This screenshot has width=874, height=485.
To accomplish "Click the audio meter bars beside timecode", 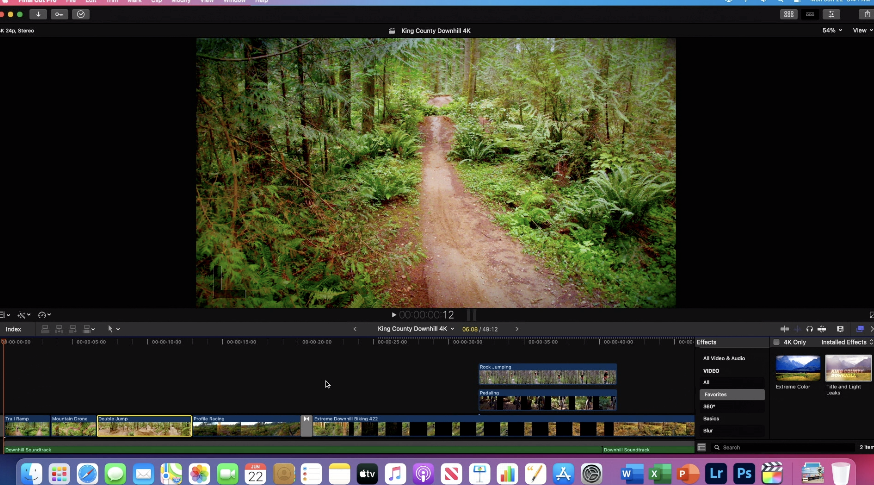I will (x=472, y=315).
